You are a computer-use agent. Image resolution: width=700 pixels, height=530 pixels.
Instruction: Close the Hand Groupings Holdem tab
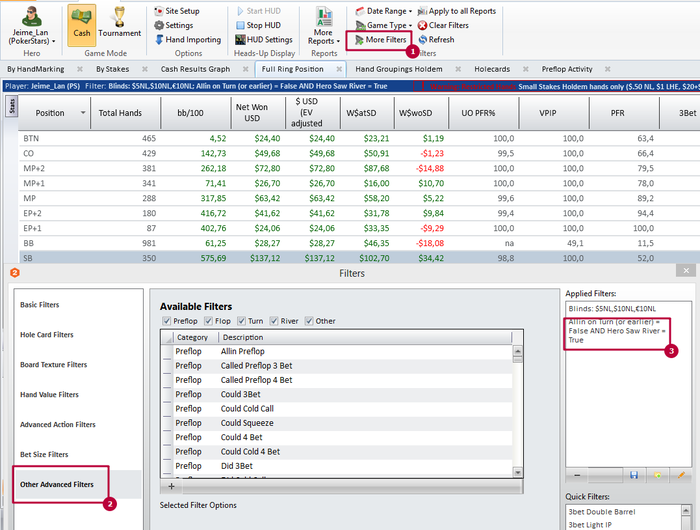(458, 69)
